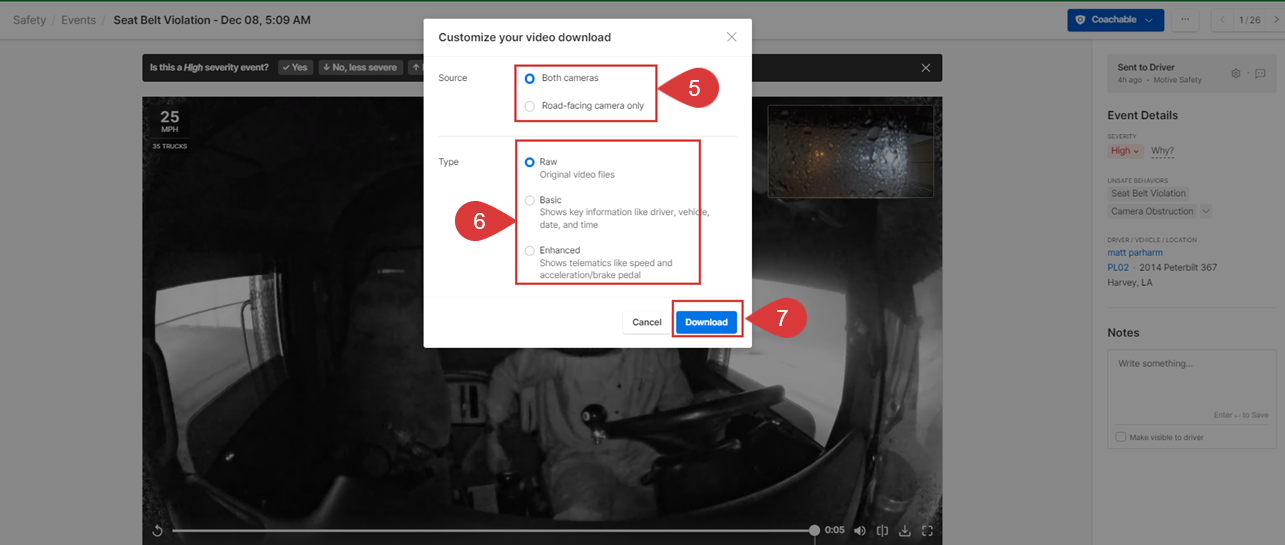Viewport: 1285px width, 545px height.
Task: Click the replay icon in video player
Action: click(157, 531)
